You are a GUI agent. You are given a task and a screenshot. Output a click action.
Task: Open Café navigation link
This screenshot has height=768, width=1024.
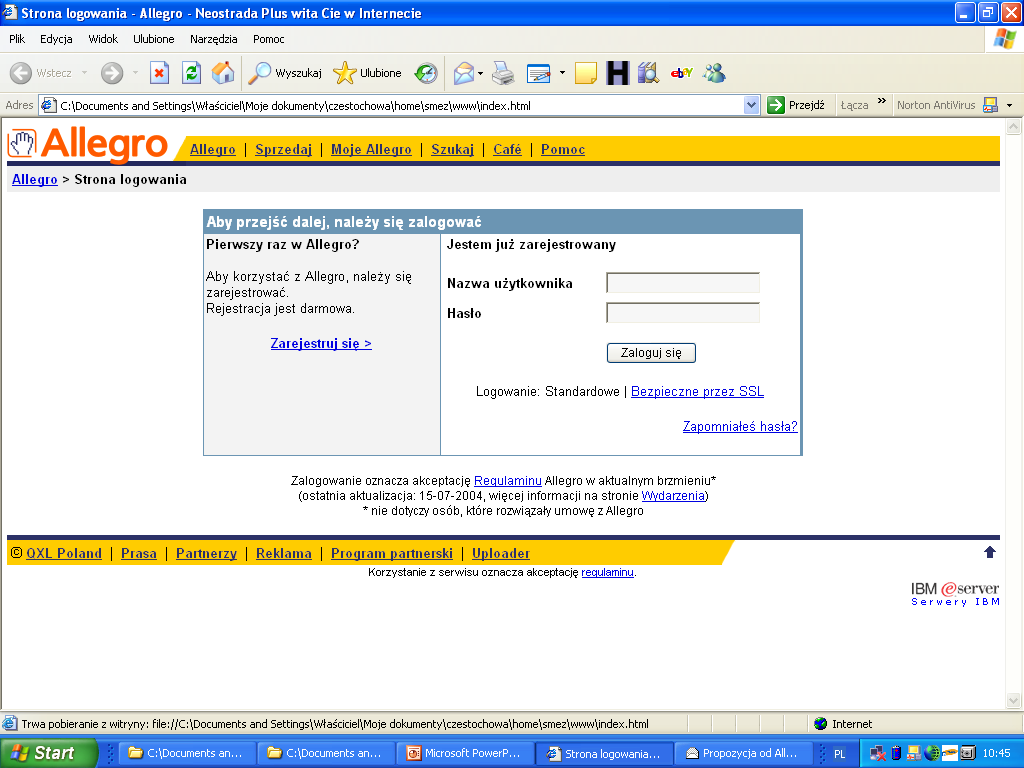click(507, 150)
